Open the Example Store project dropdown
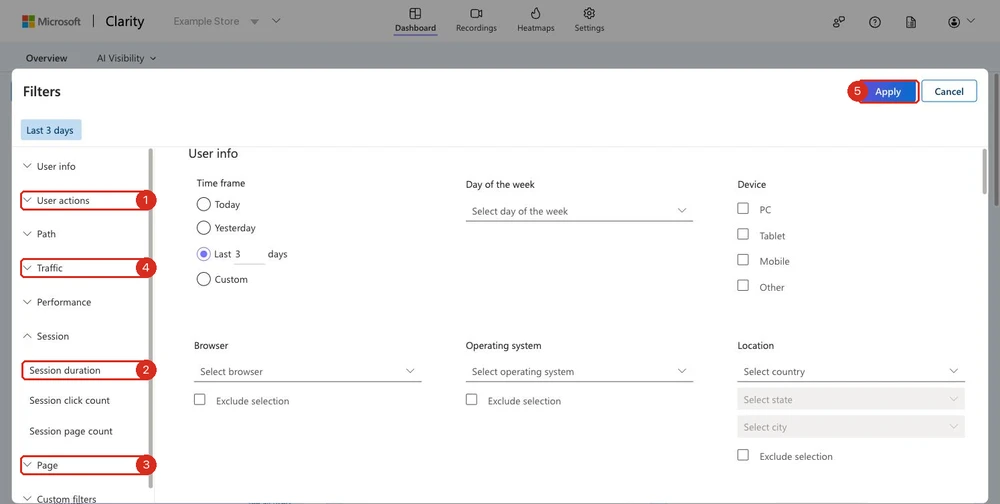The width and height of the screenshot is (1000, 504). pos(216,21)
